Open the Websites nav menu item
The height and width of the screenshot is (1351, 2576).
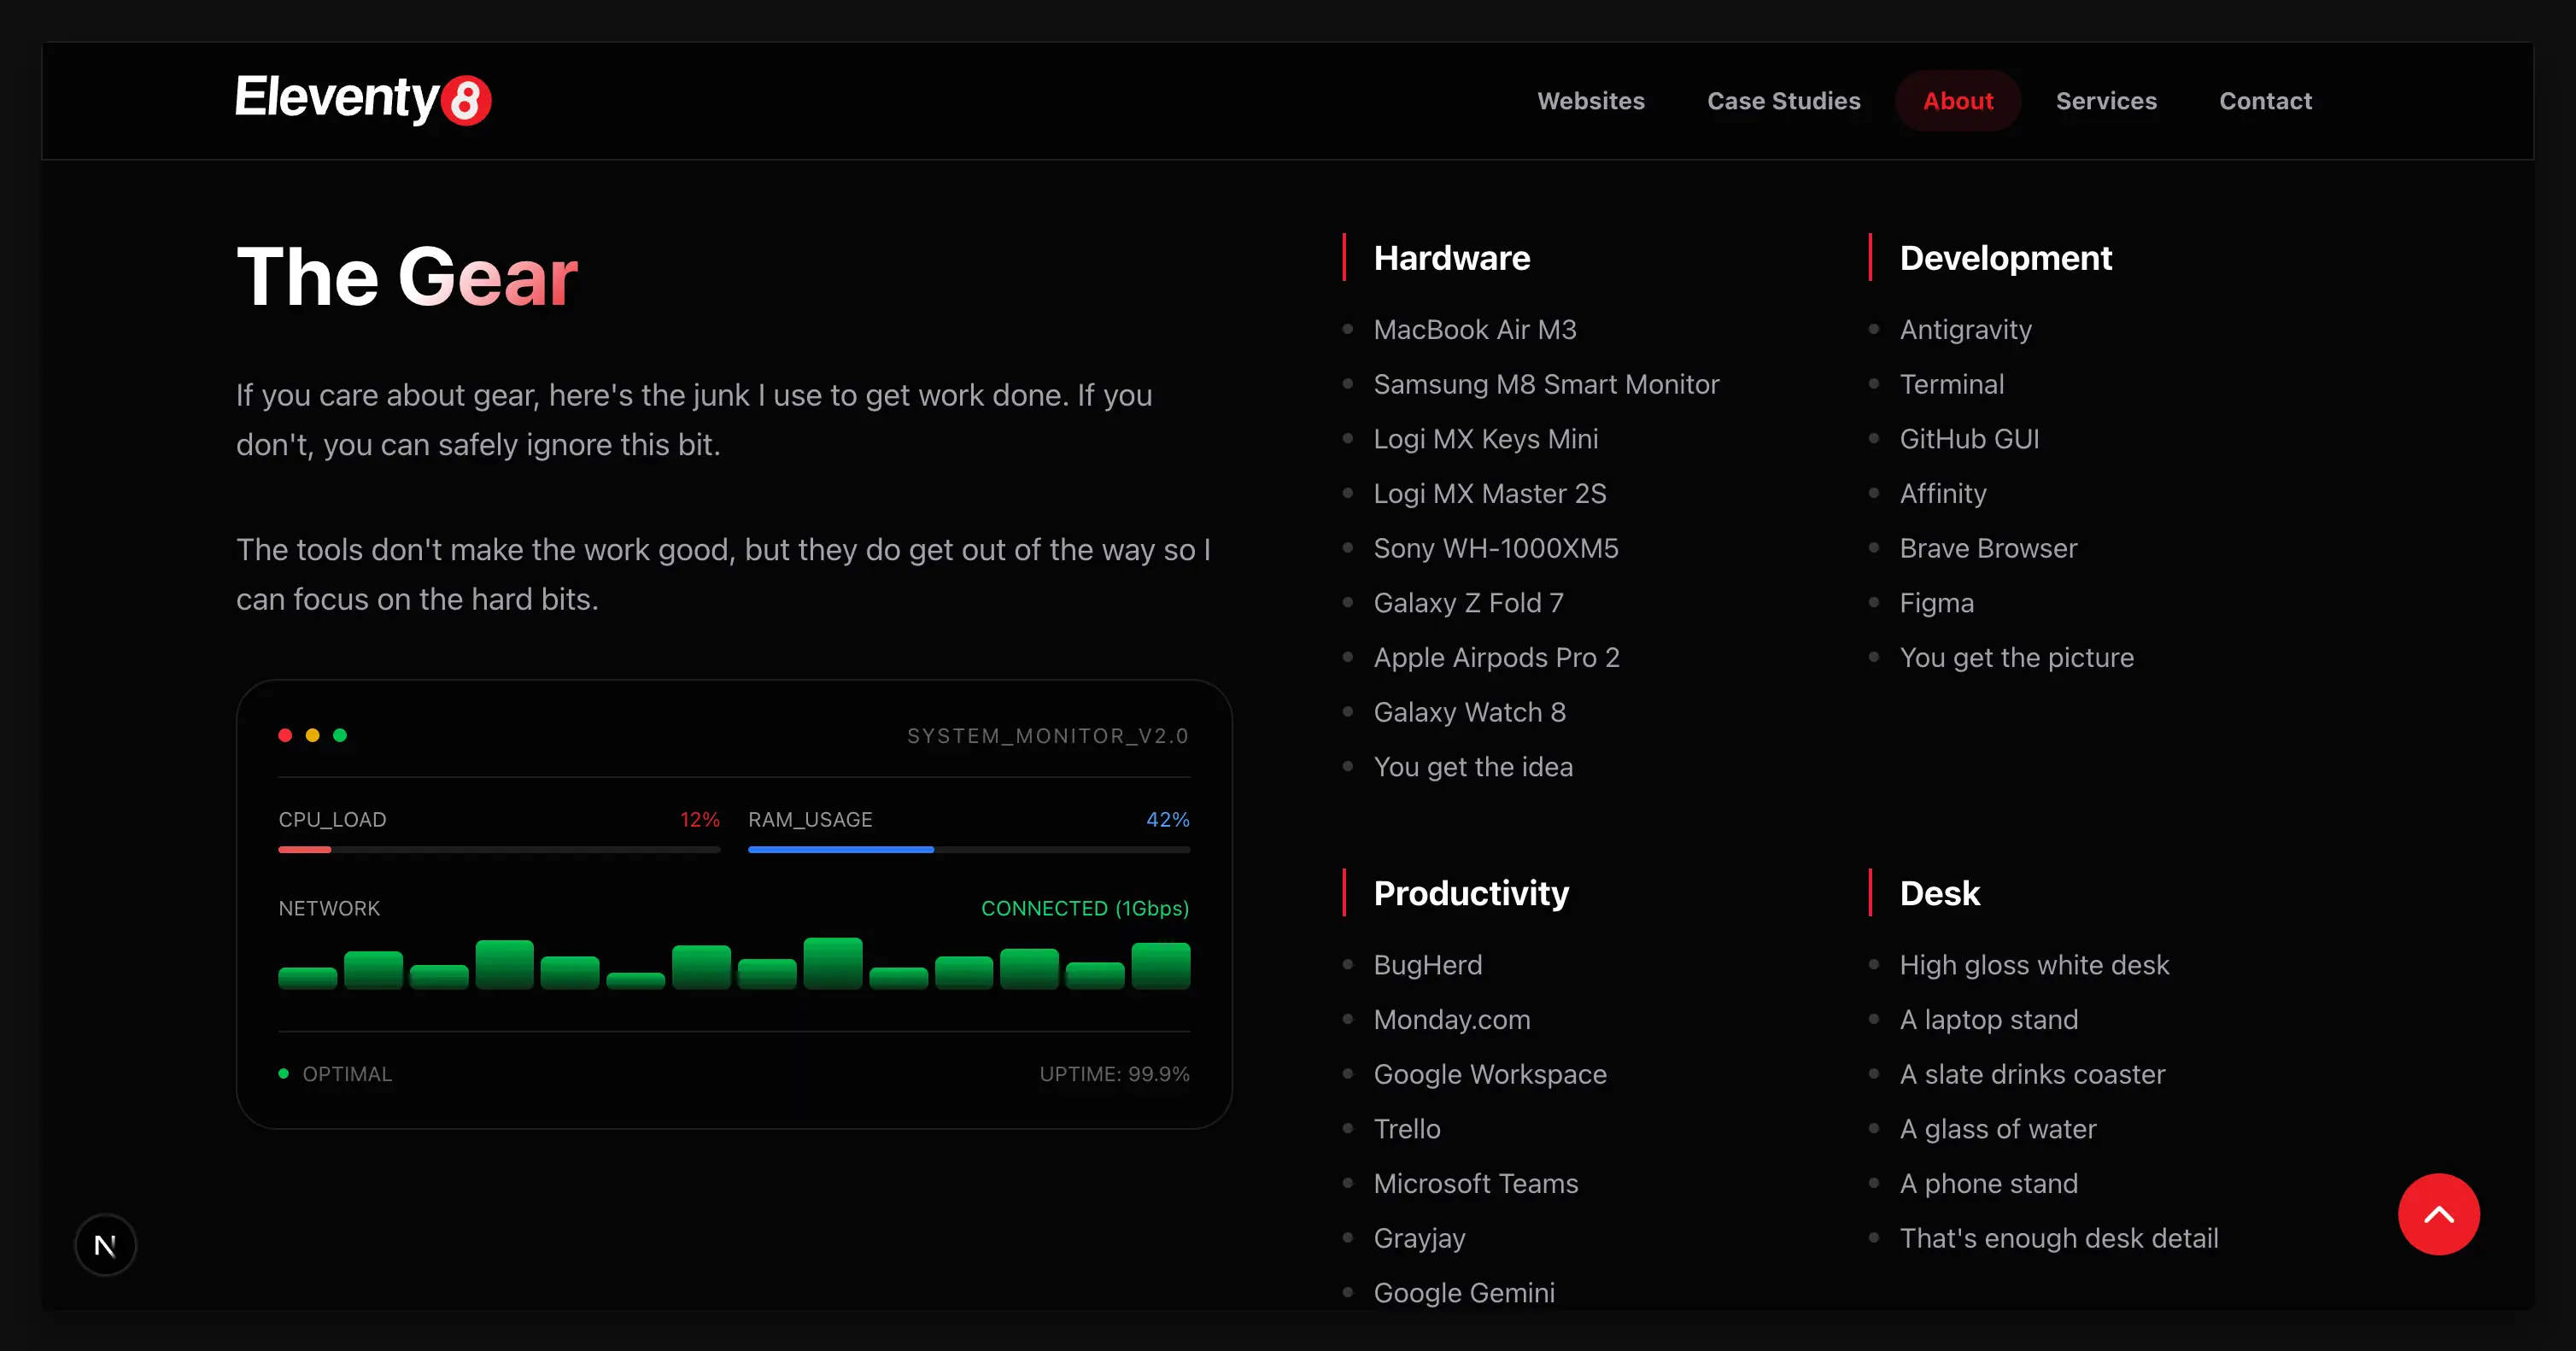pyautogui.click(x=1590, y=101)
